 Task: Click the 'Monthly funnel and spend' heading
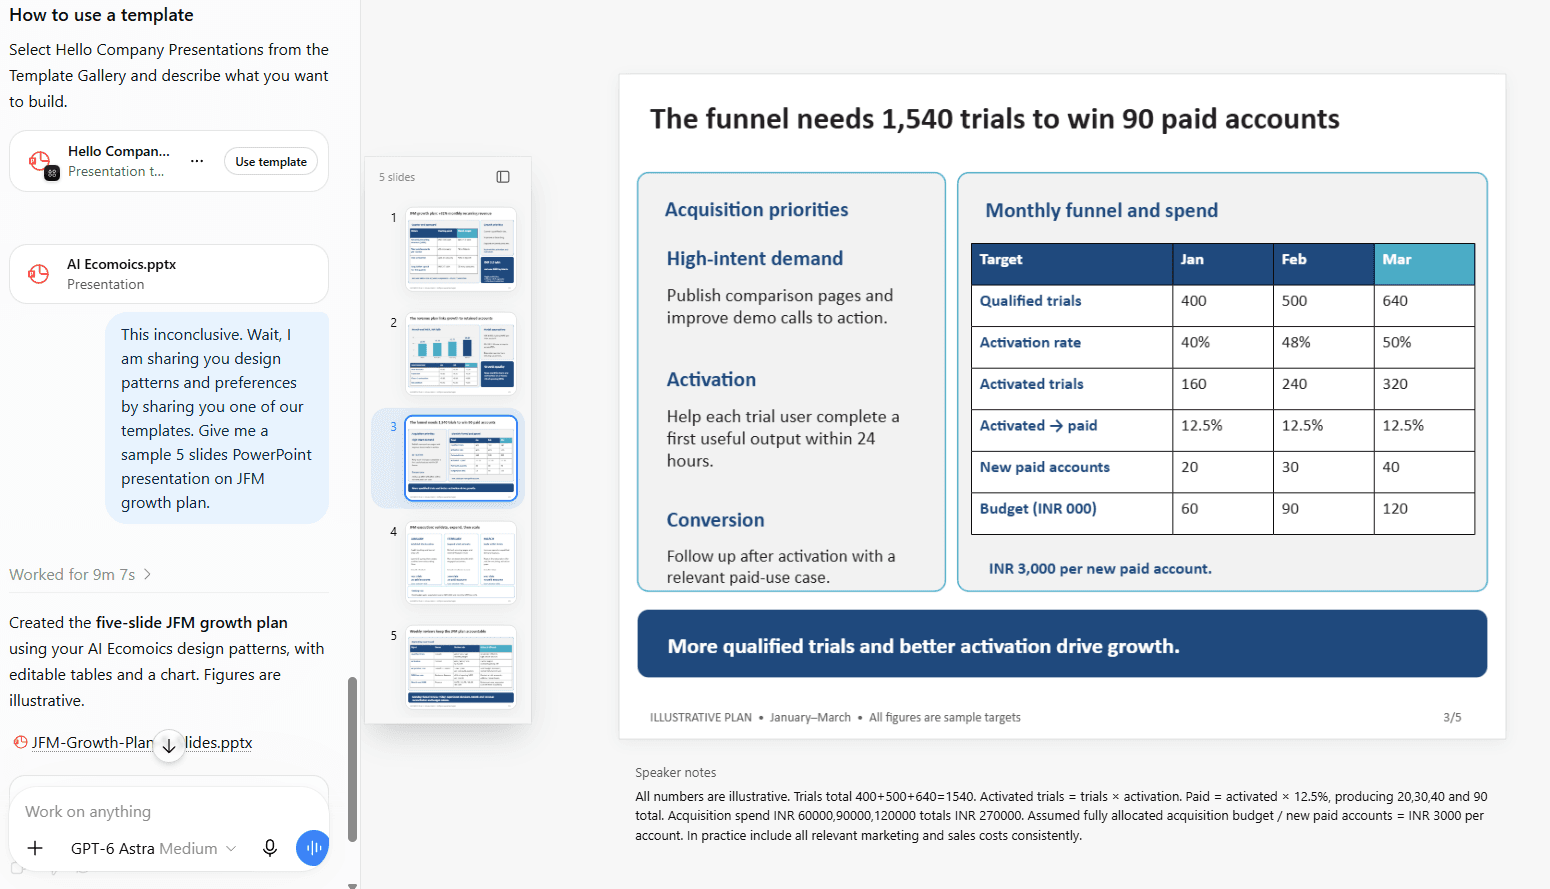[x=1101, y=210]
